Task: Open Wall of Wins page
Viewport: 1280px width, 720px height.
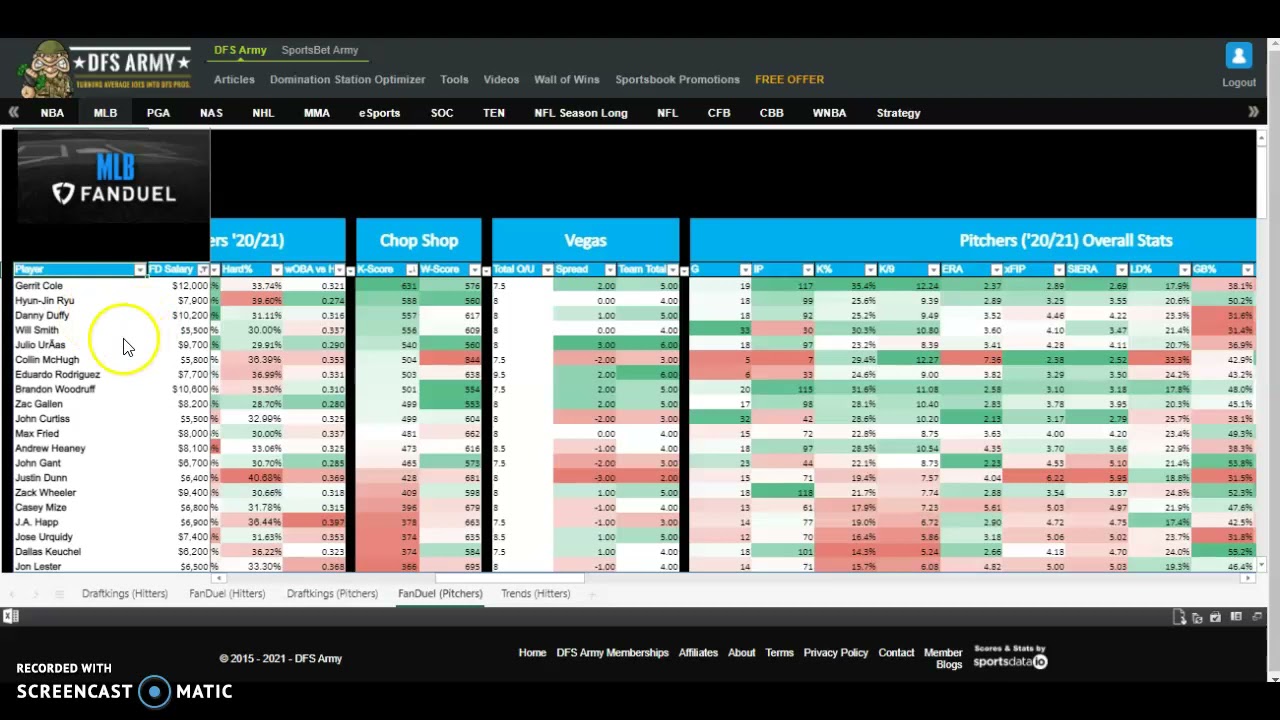Action: tap(567, 80)
